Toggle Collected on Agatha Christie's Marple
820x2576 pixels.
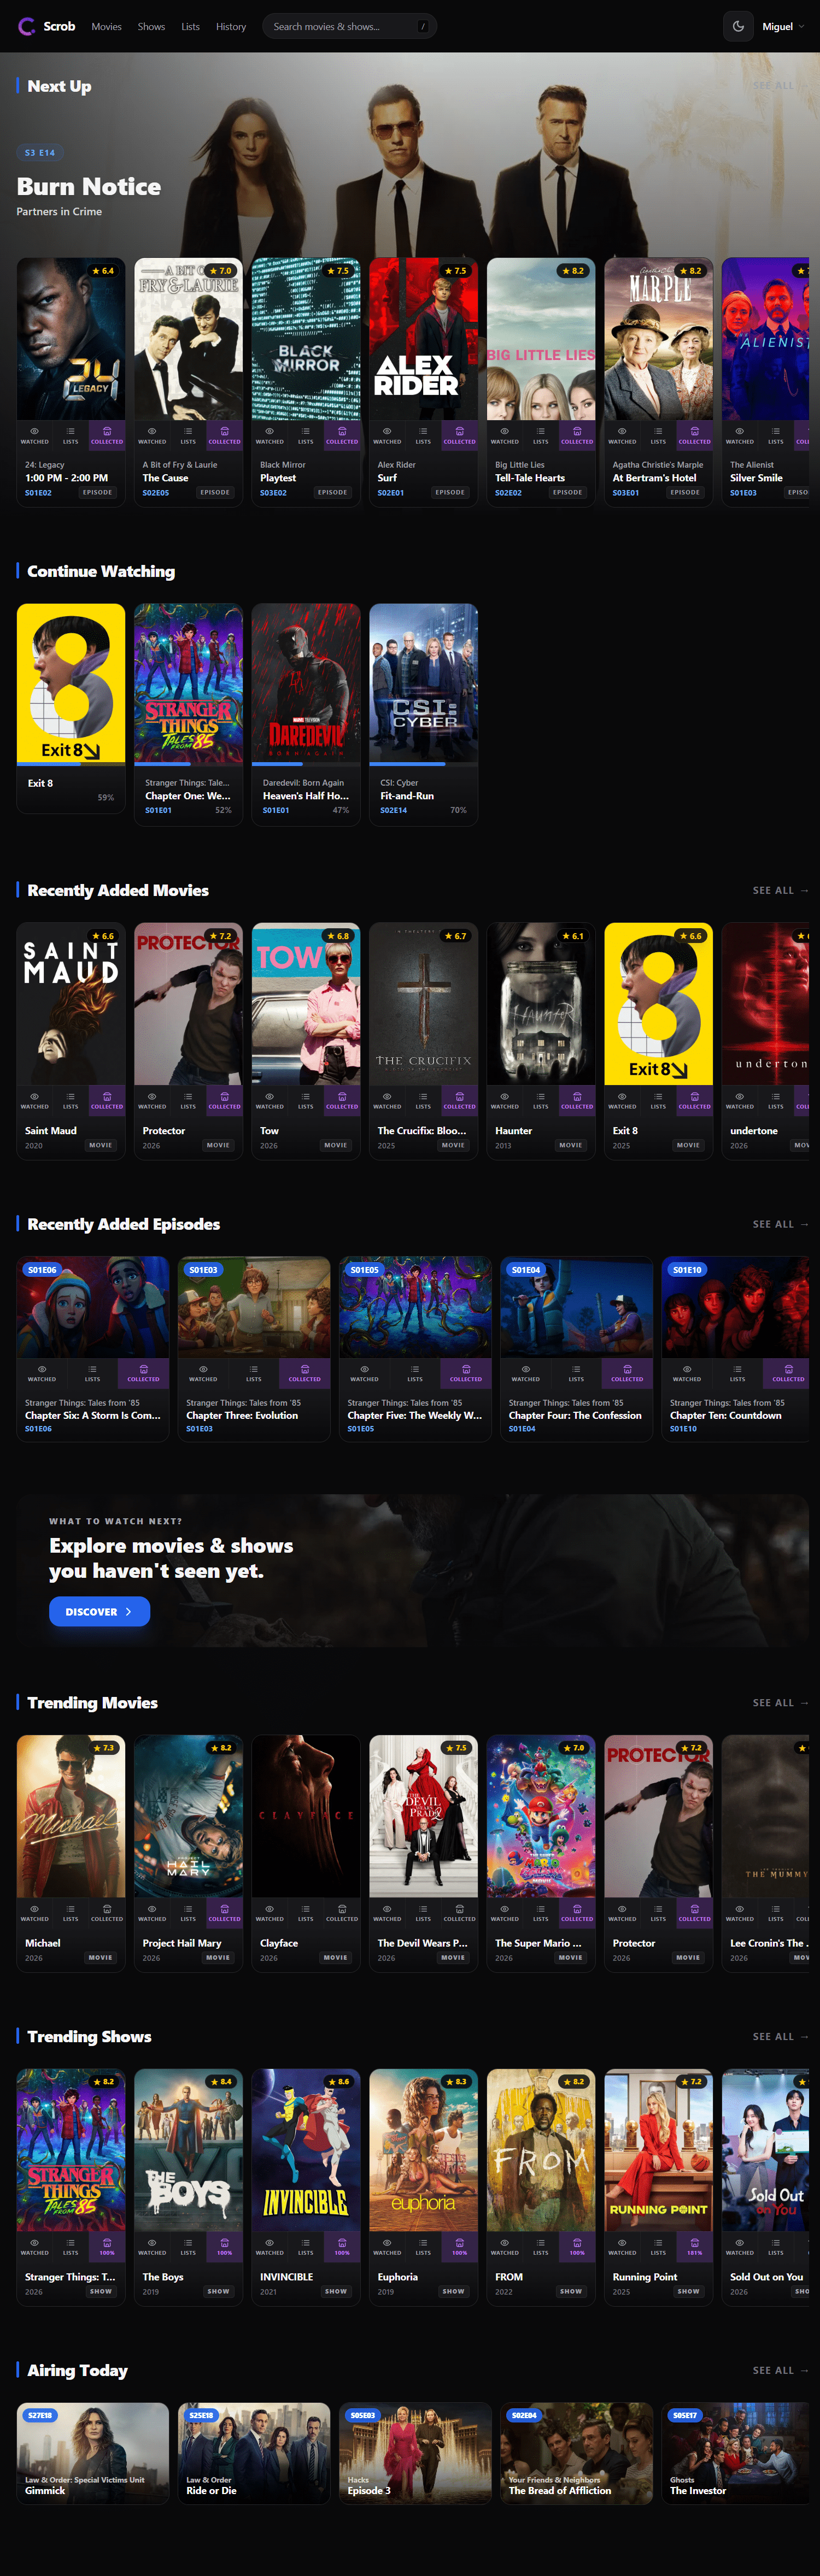pos(695,435)
